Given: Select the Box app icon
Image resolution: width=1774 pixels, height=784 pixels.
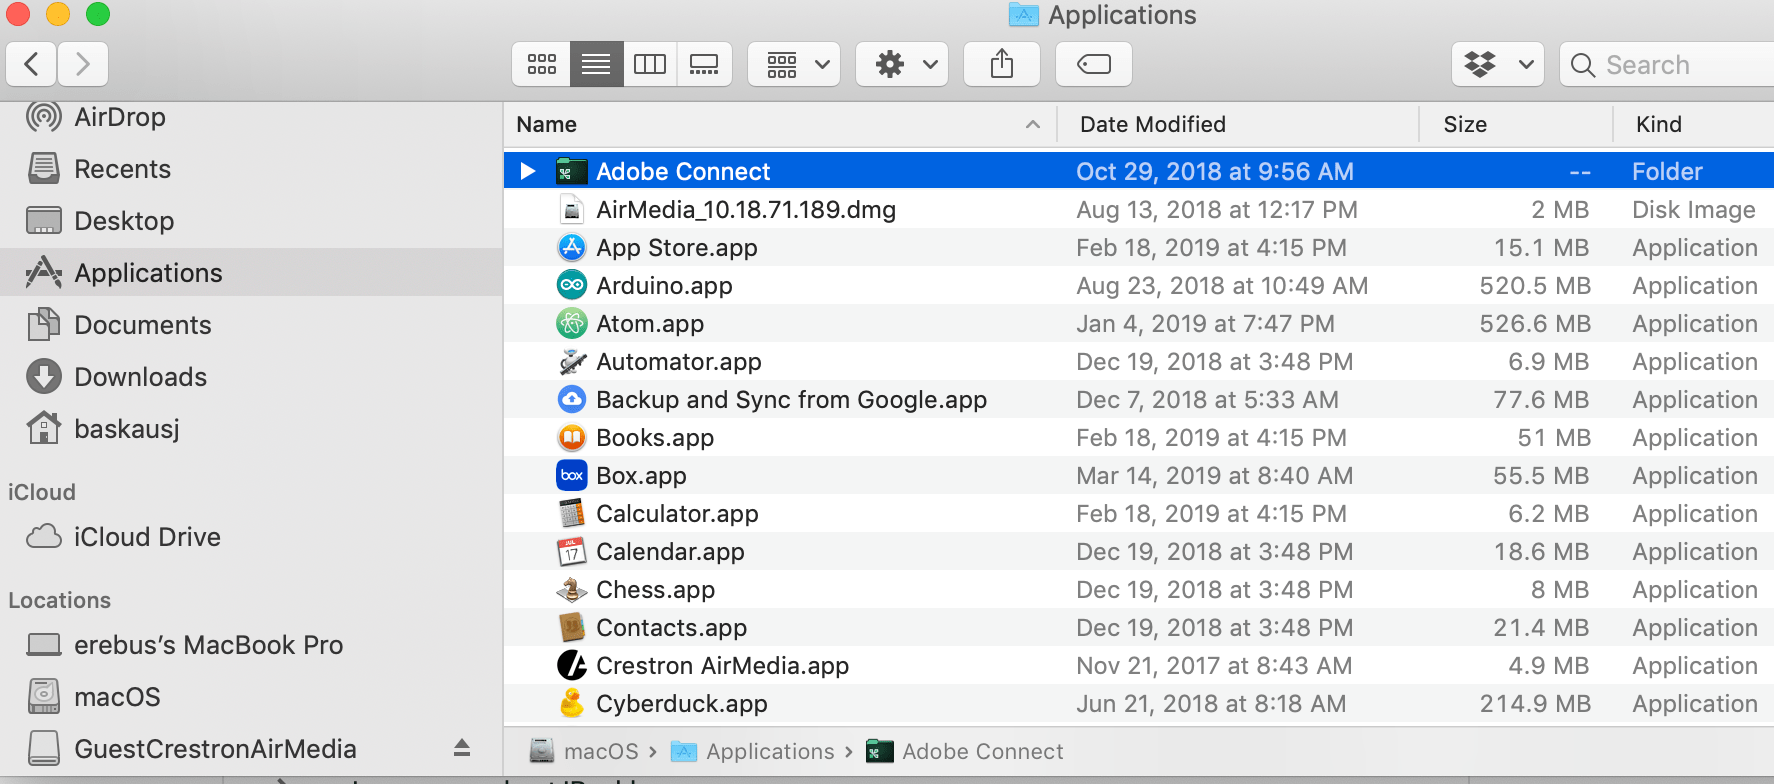Looking at the screenshot, I should coord(571,476).
